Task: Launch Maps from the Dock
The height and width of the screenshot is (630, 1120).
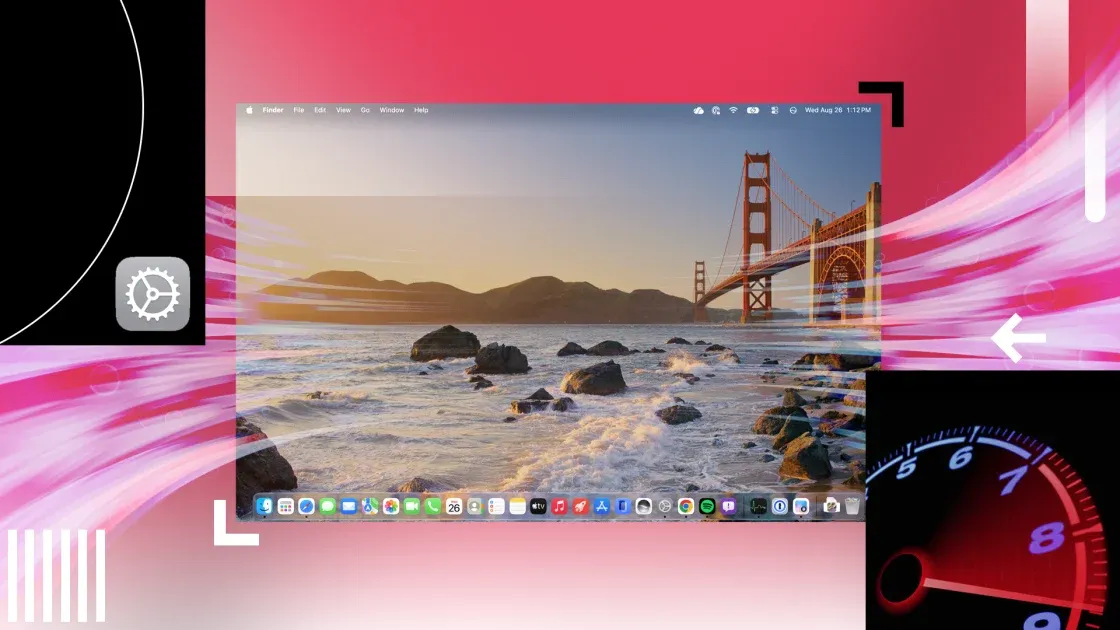Action: point(369,506)
